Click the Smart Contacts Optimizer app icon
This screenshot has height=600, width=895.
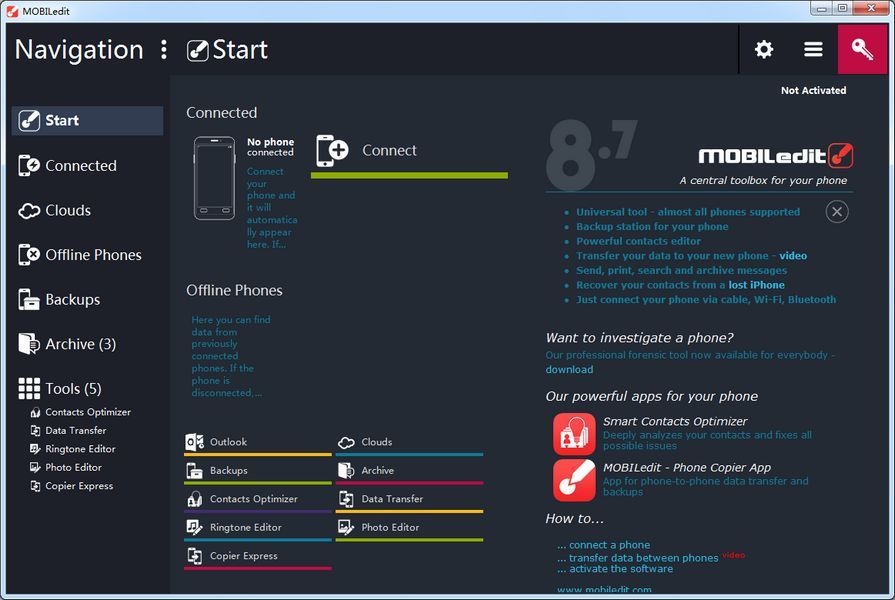[x=574, y=434]
